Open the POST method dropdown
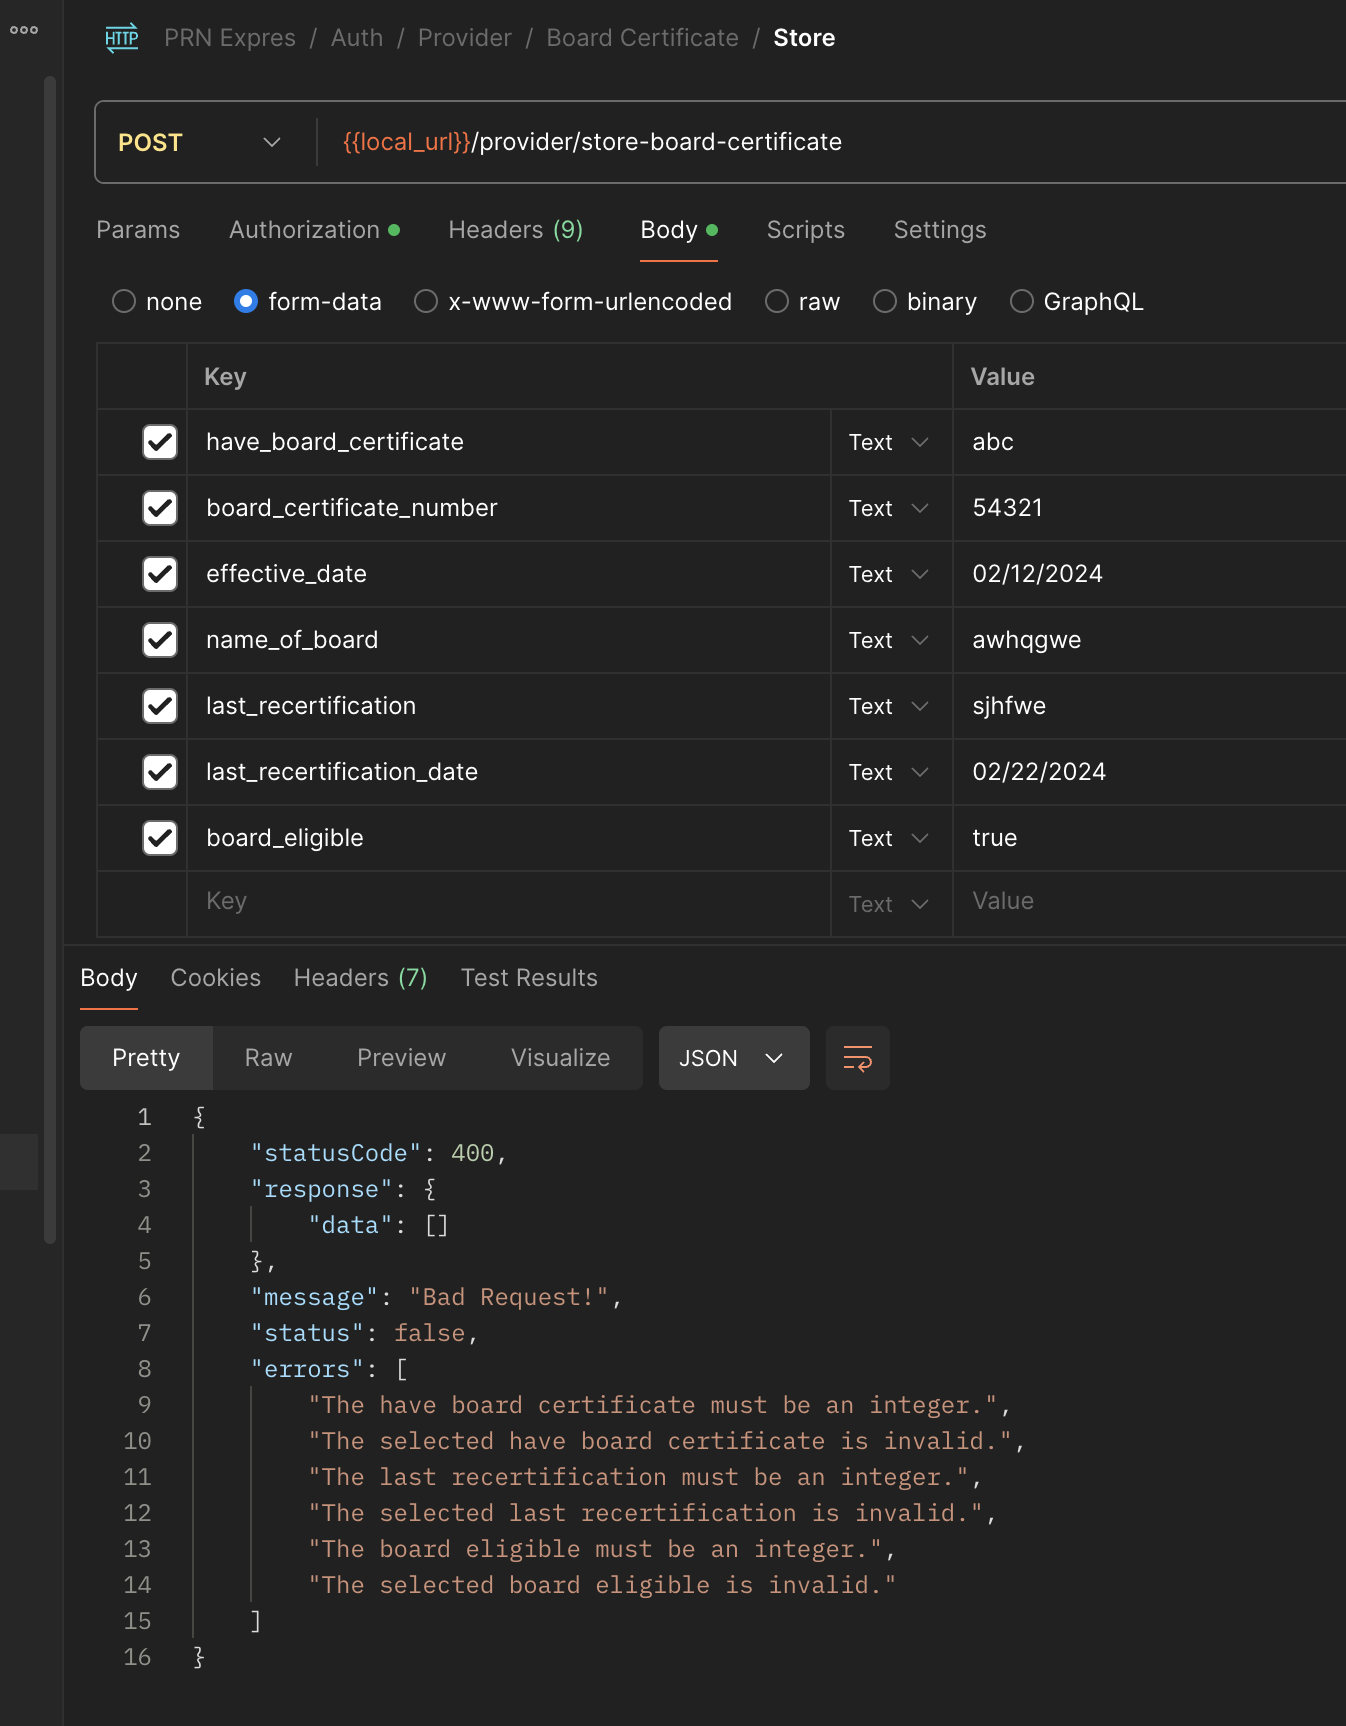 [x=200, y=142]
